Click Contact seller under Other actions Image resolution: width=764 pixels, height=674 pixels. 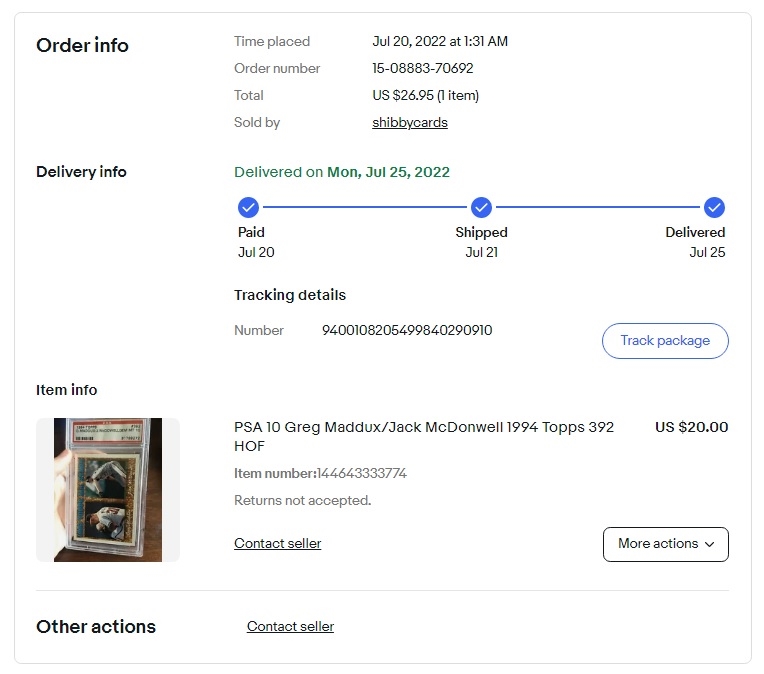click(x=290, y=626)
